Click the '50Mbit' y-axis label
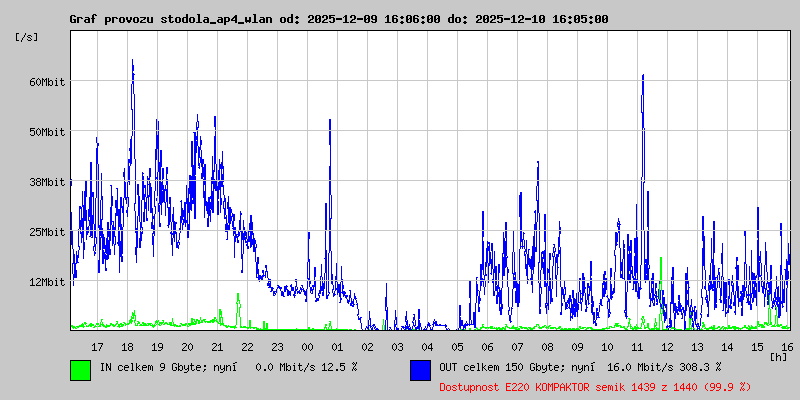 [x=47, y=133]
